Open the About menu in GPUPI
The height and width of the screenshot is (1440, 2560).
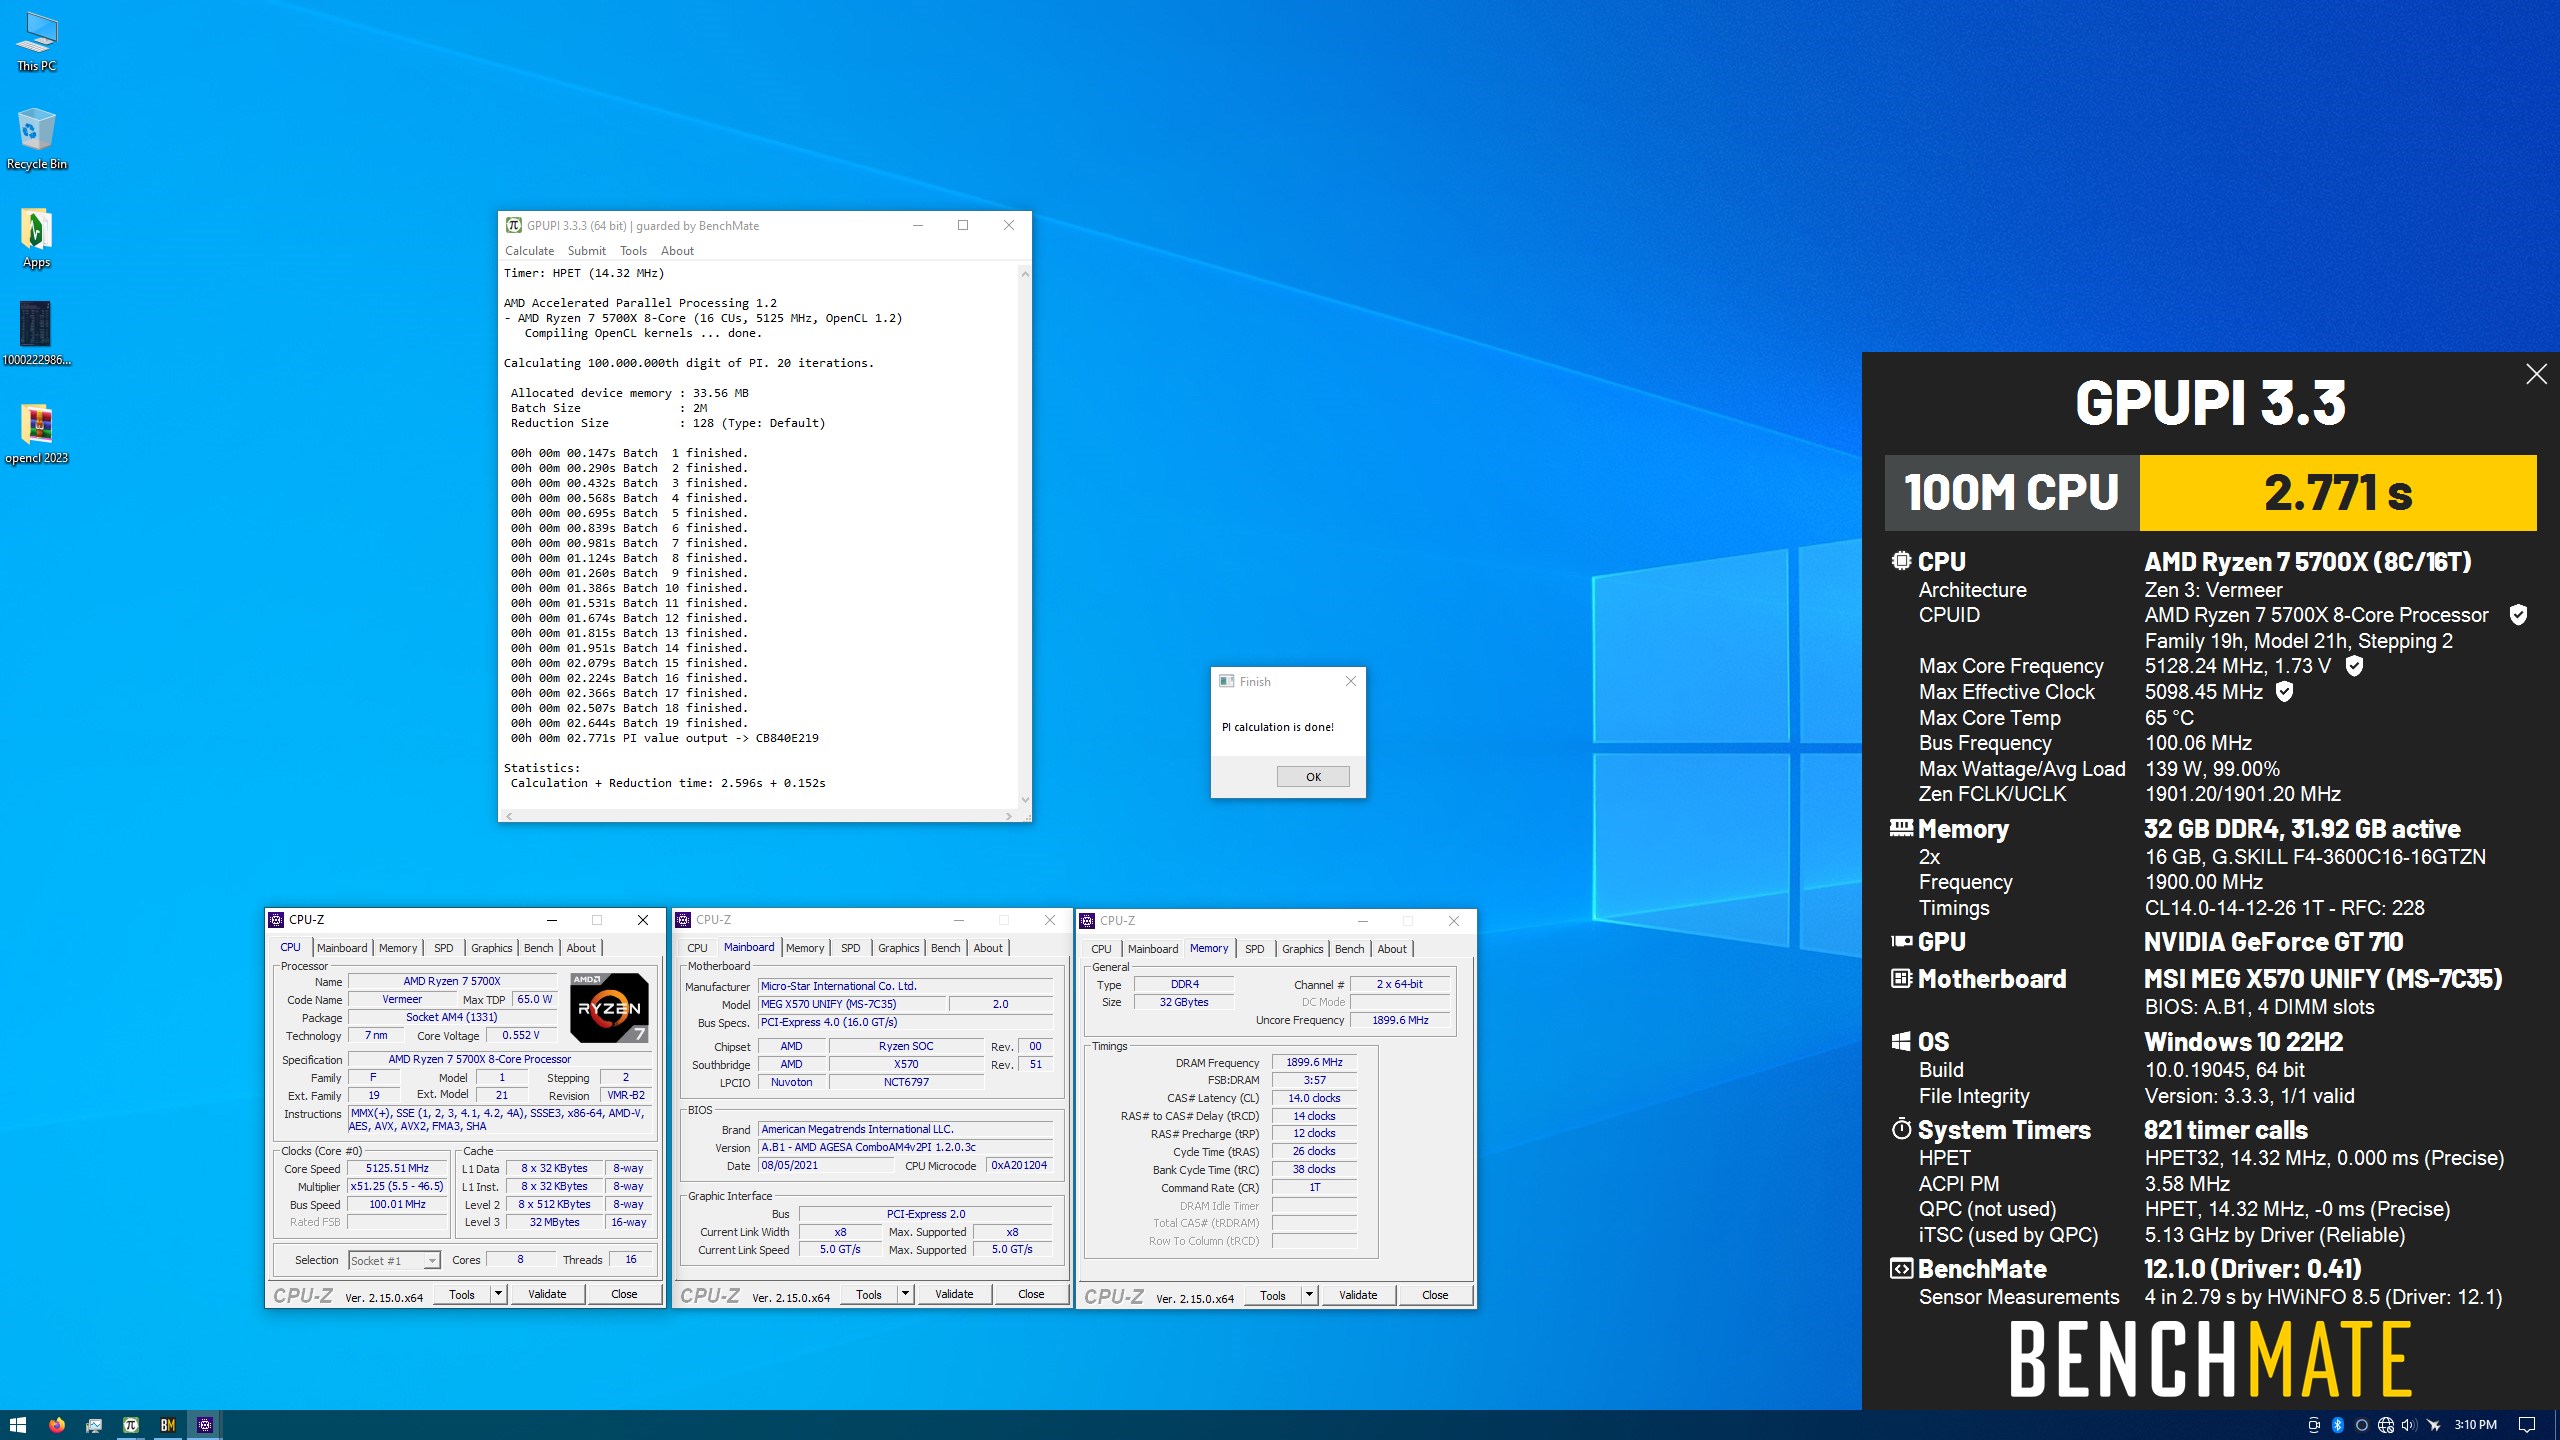click(677, 251)
